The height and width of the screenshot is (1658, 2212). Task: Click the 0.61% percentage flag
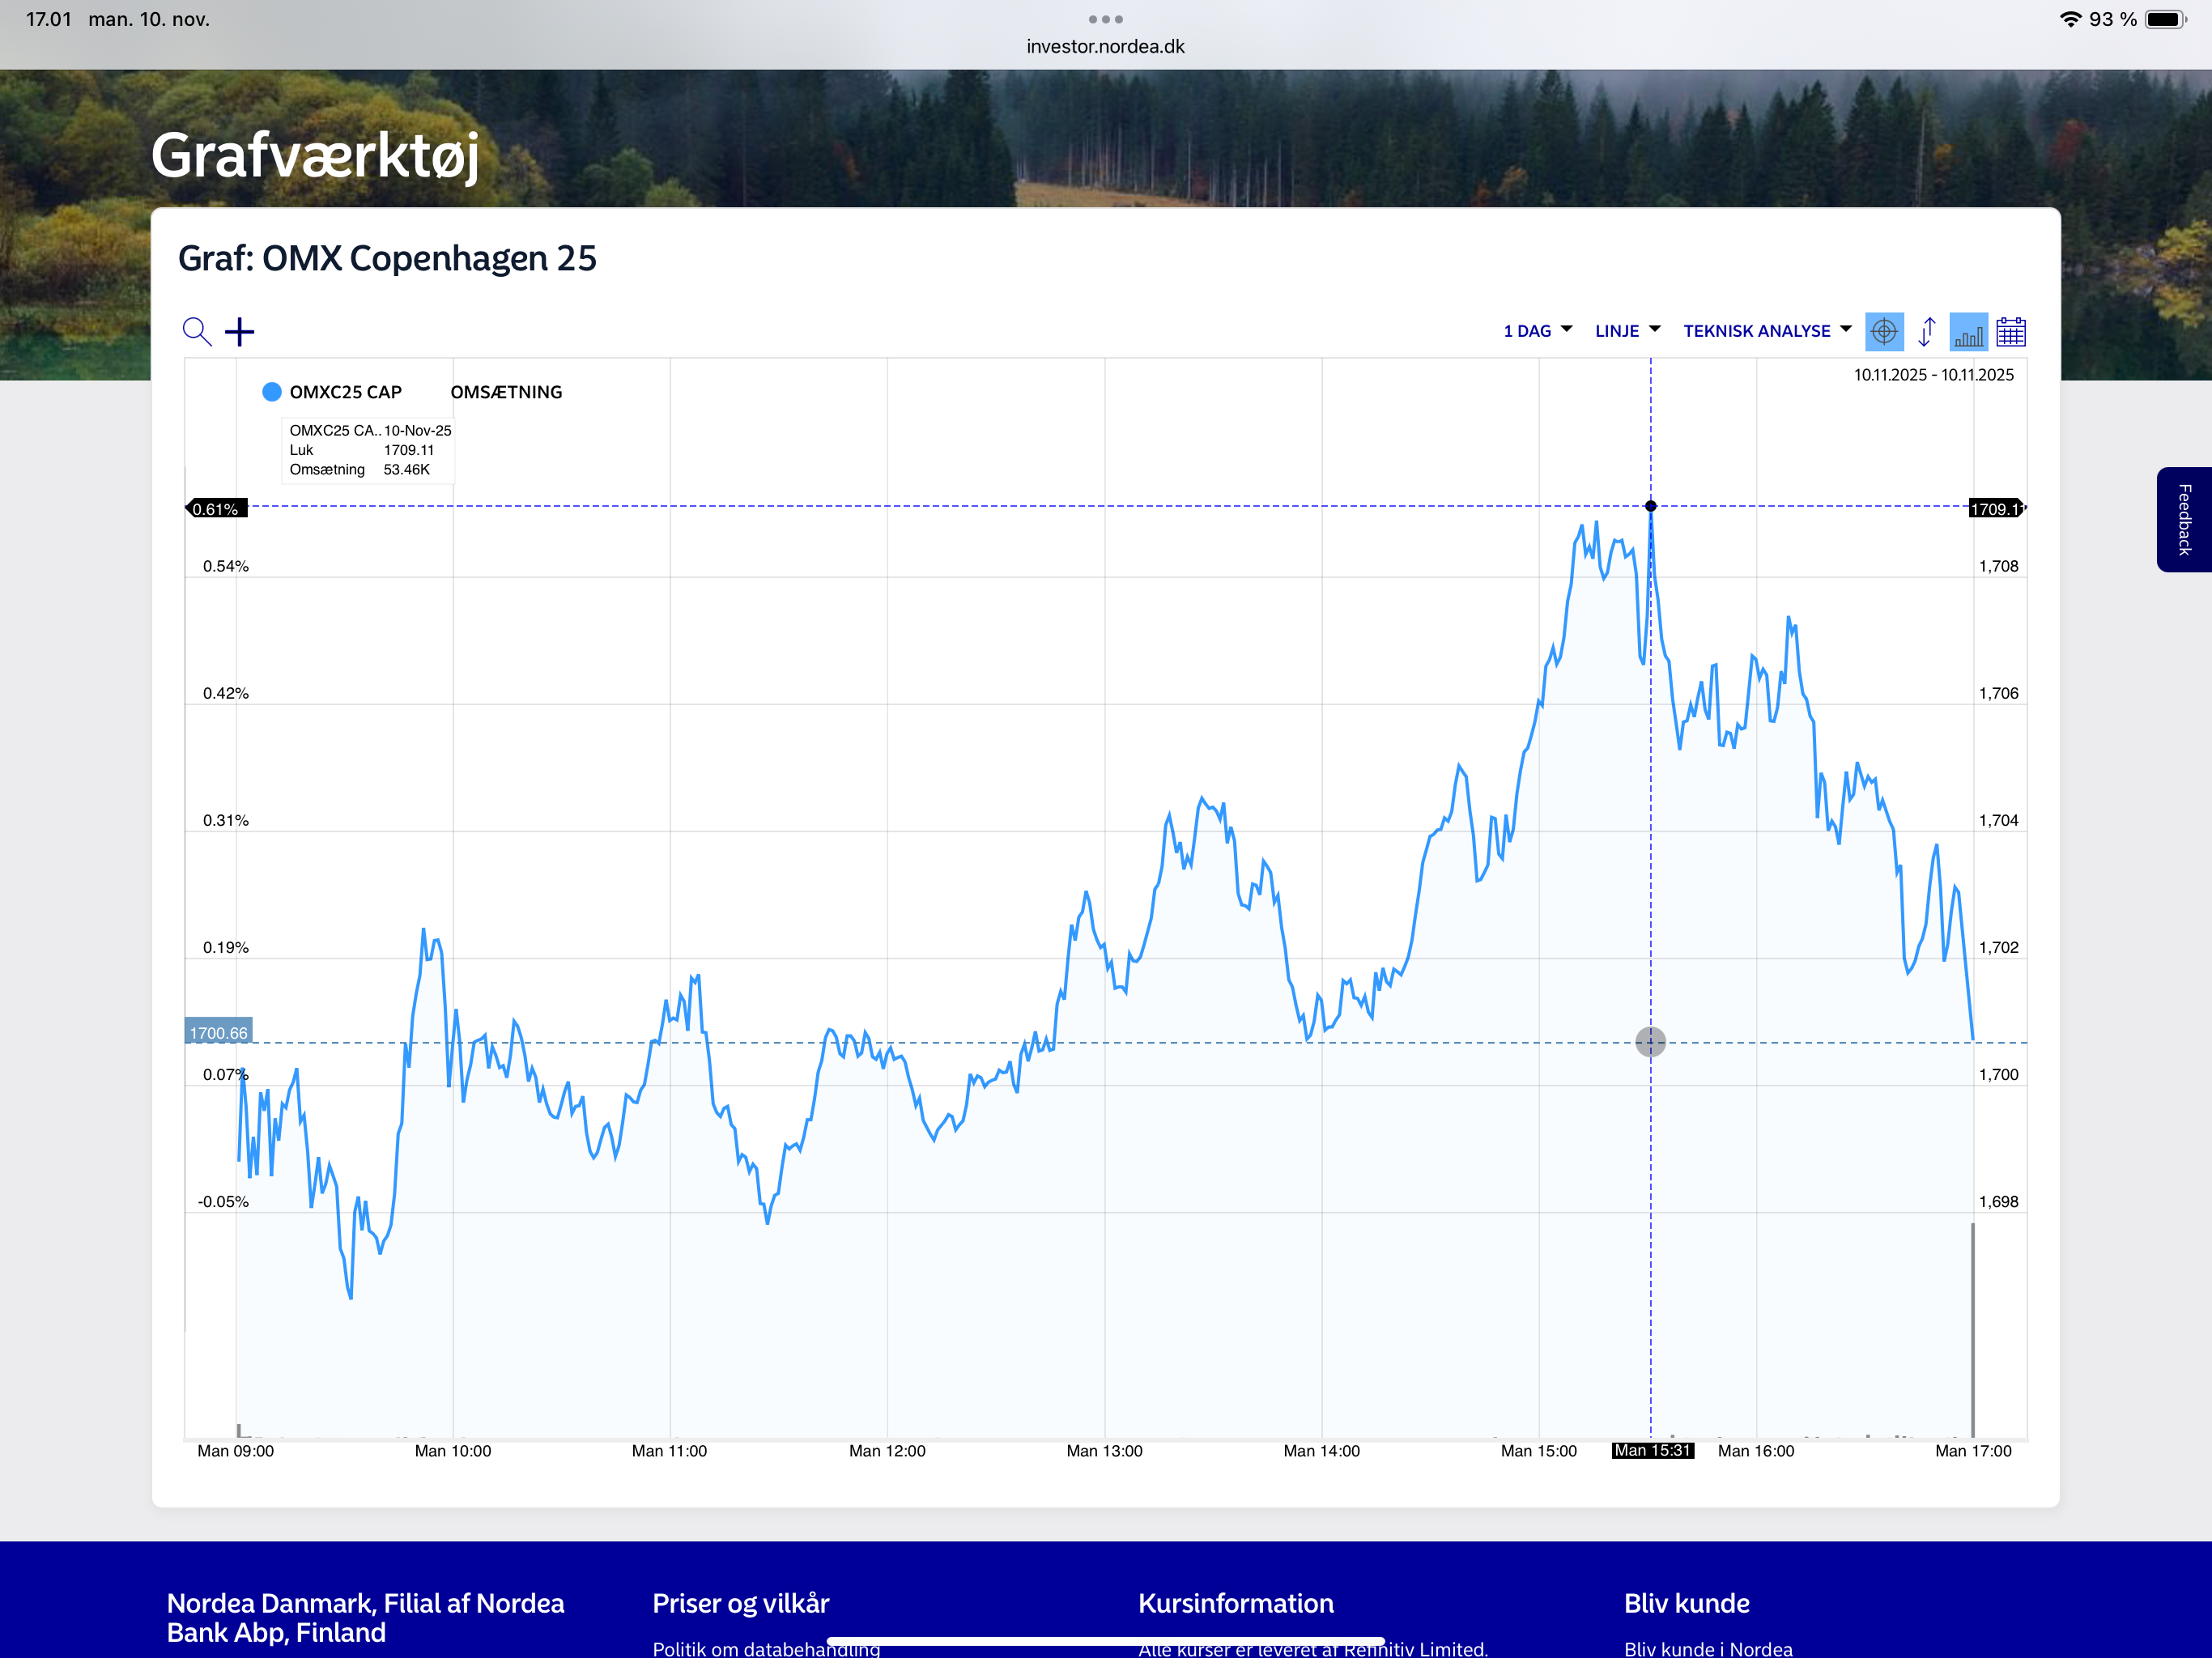[x=217, y=508]
